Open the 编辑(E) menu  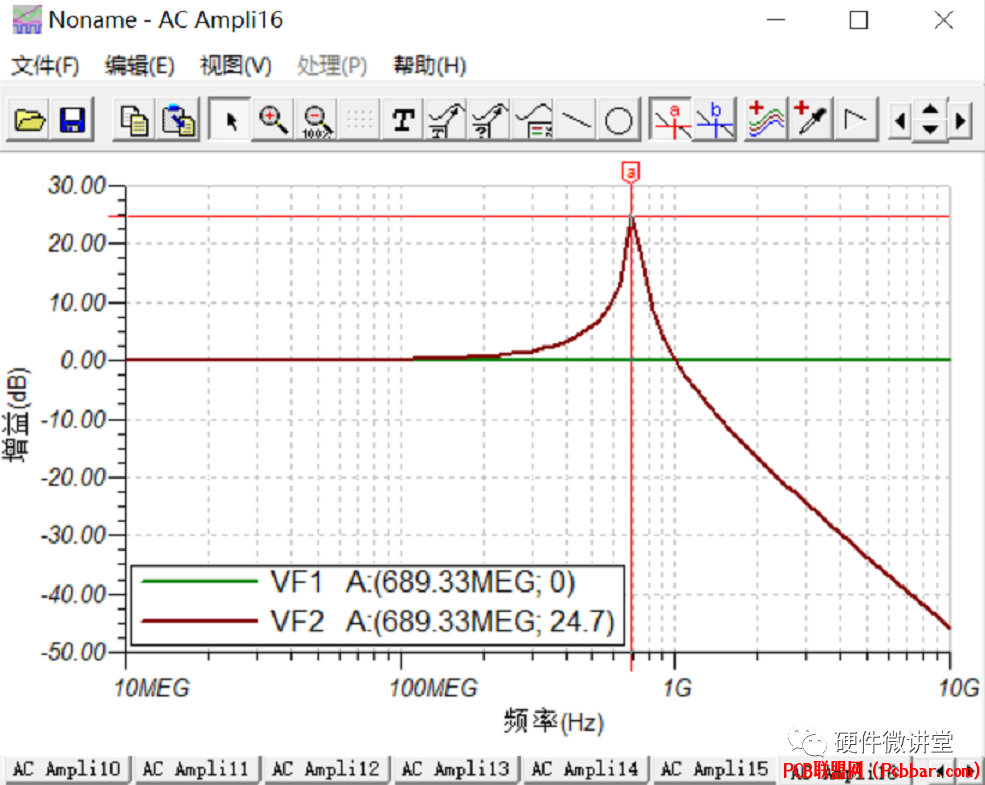coord(139,65)
